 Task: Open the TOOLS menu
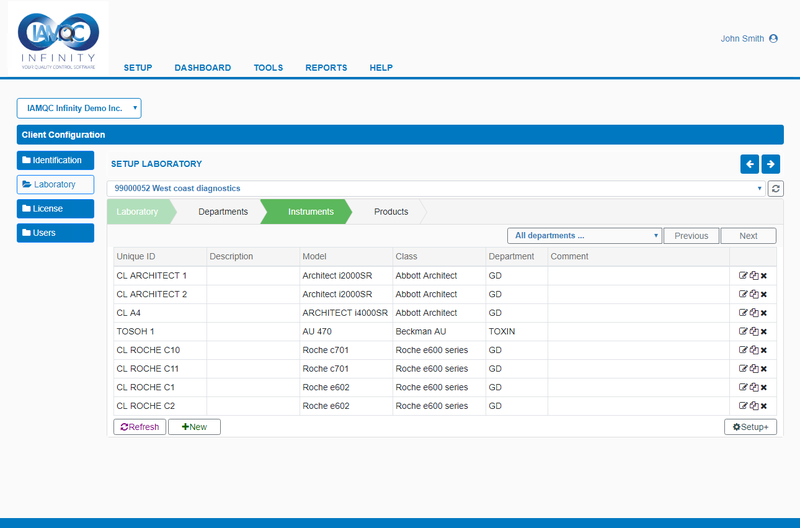pyautogui.click(x=268, y=68)
